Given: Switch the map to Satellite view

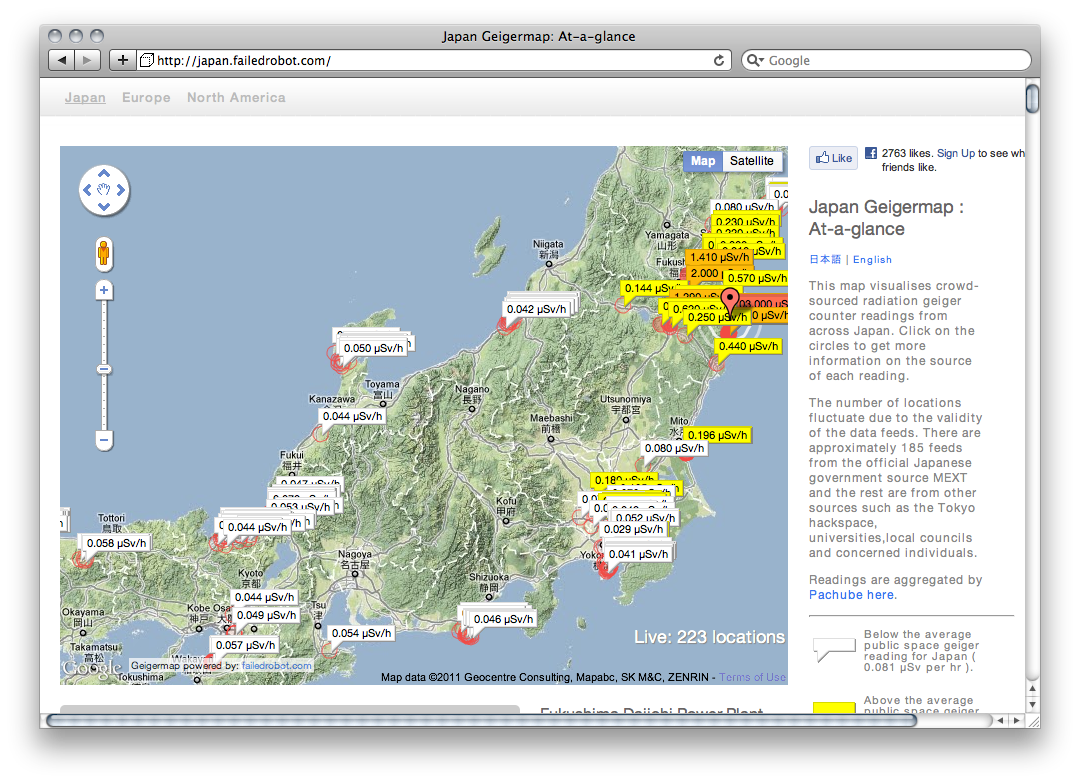Looking at the screenshot, I should 751,161.
